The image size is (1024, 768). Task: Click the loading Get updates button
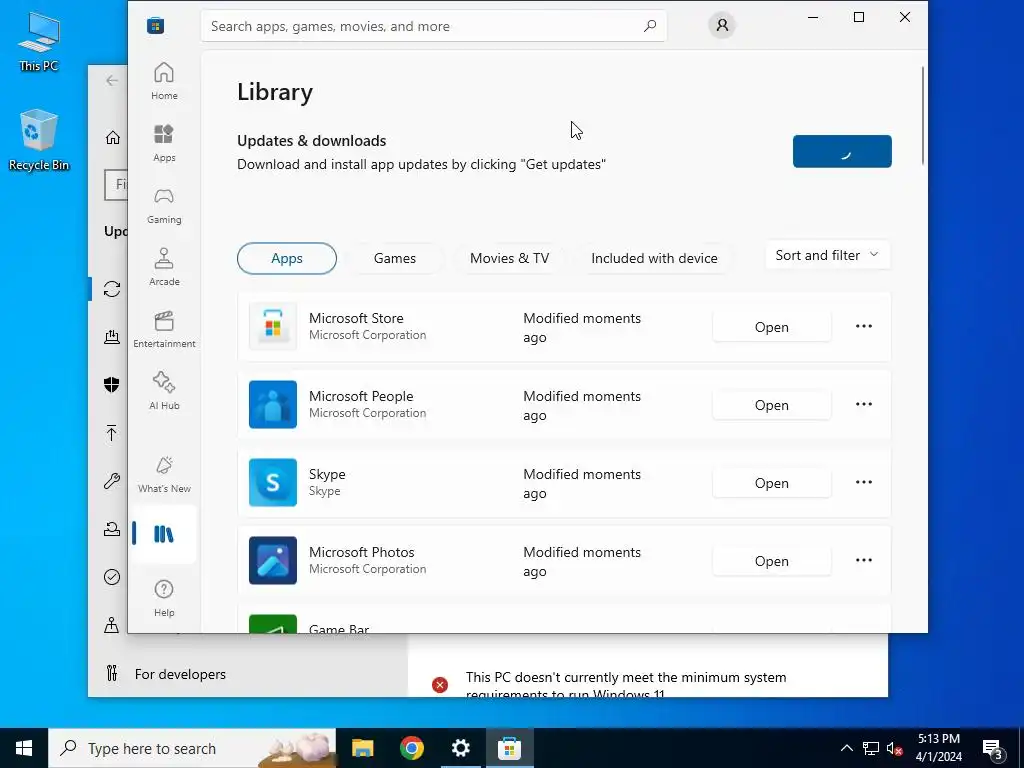(842, 152)
